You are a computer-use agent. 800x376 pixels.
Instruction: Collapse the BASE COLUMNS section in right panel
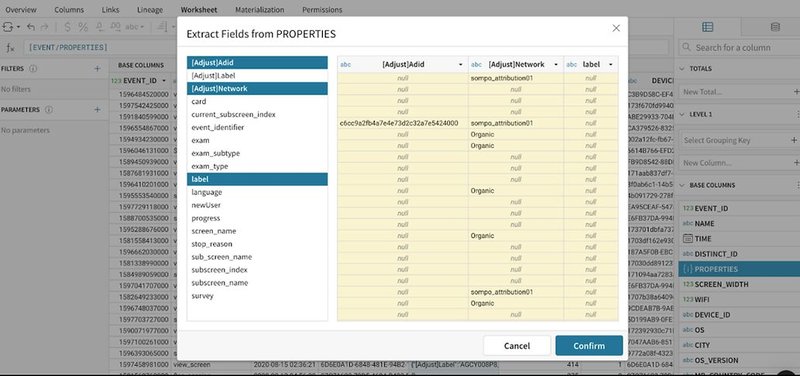pos(682,185)
